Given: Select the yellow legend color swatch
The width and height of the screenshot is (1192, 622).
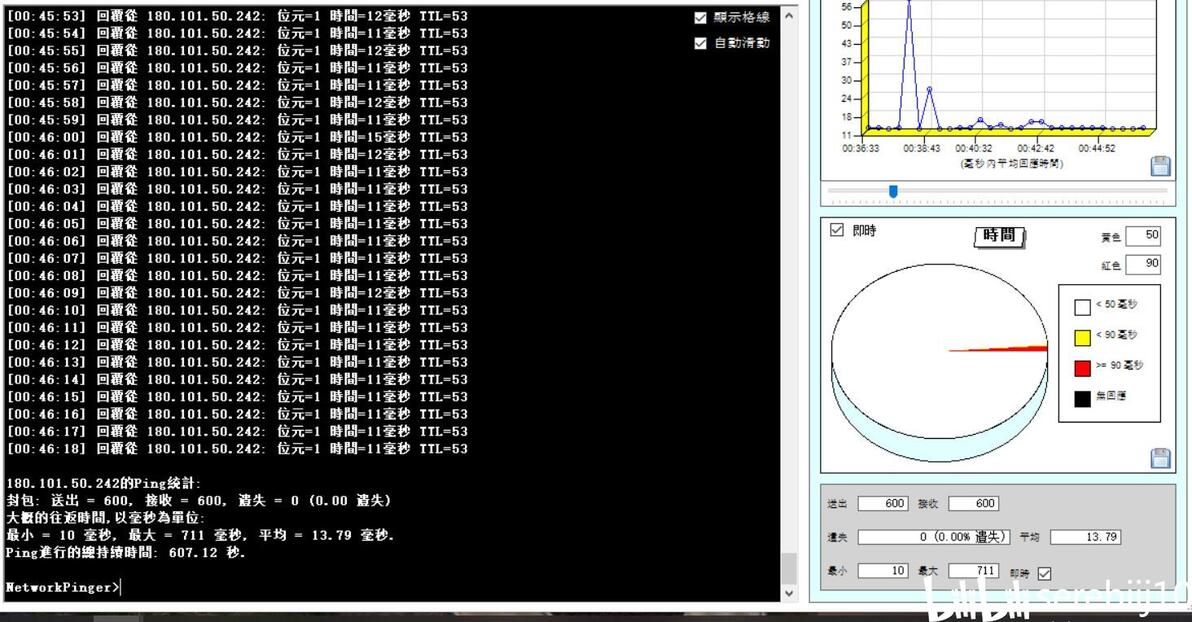Looking at the screenshot, I should tap(1083, 338).
